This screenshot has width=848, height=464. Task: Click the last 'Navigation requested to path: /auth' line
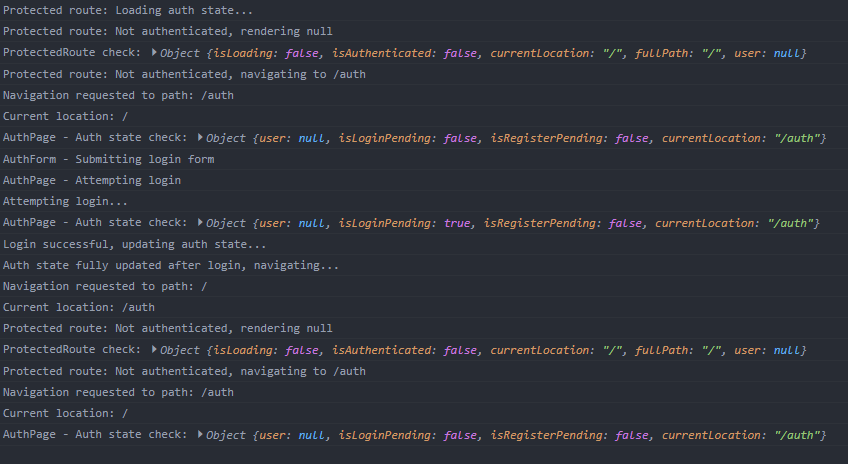point(118,392)
